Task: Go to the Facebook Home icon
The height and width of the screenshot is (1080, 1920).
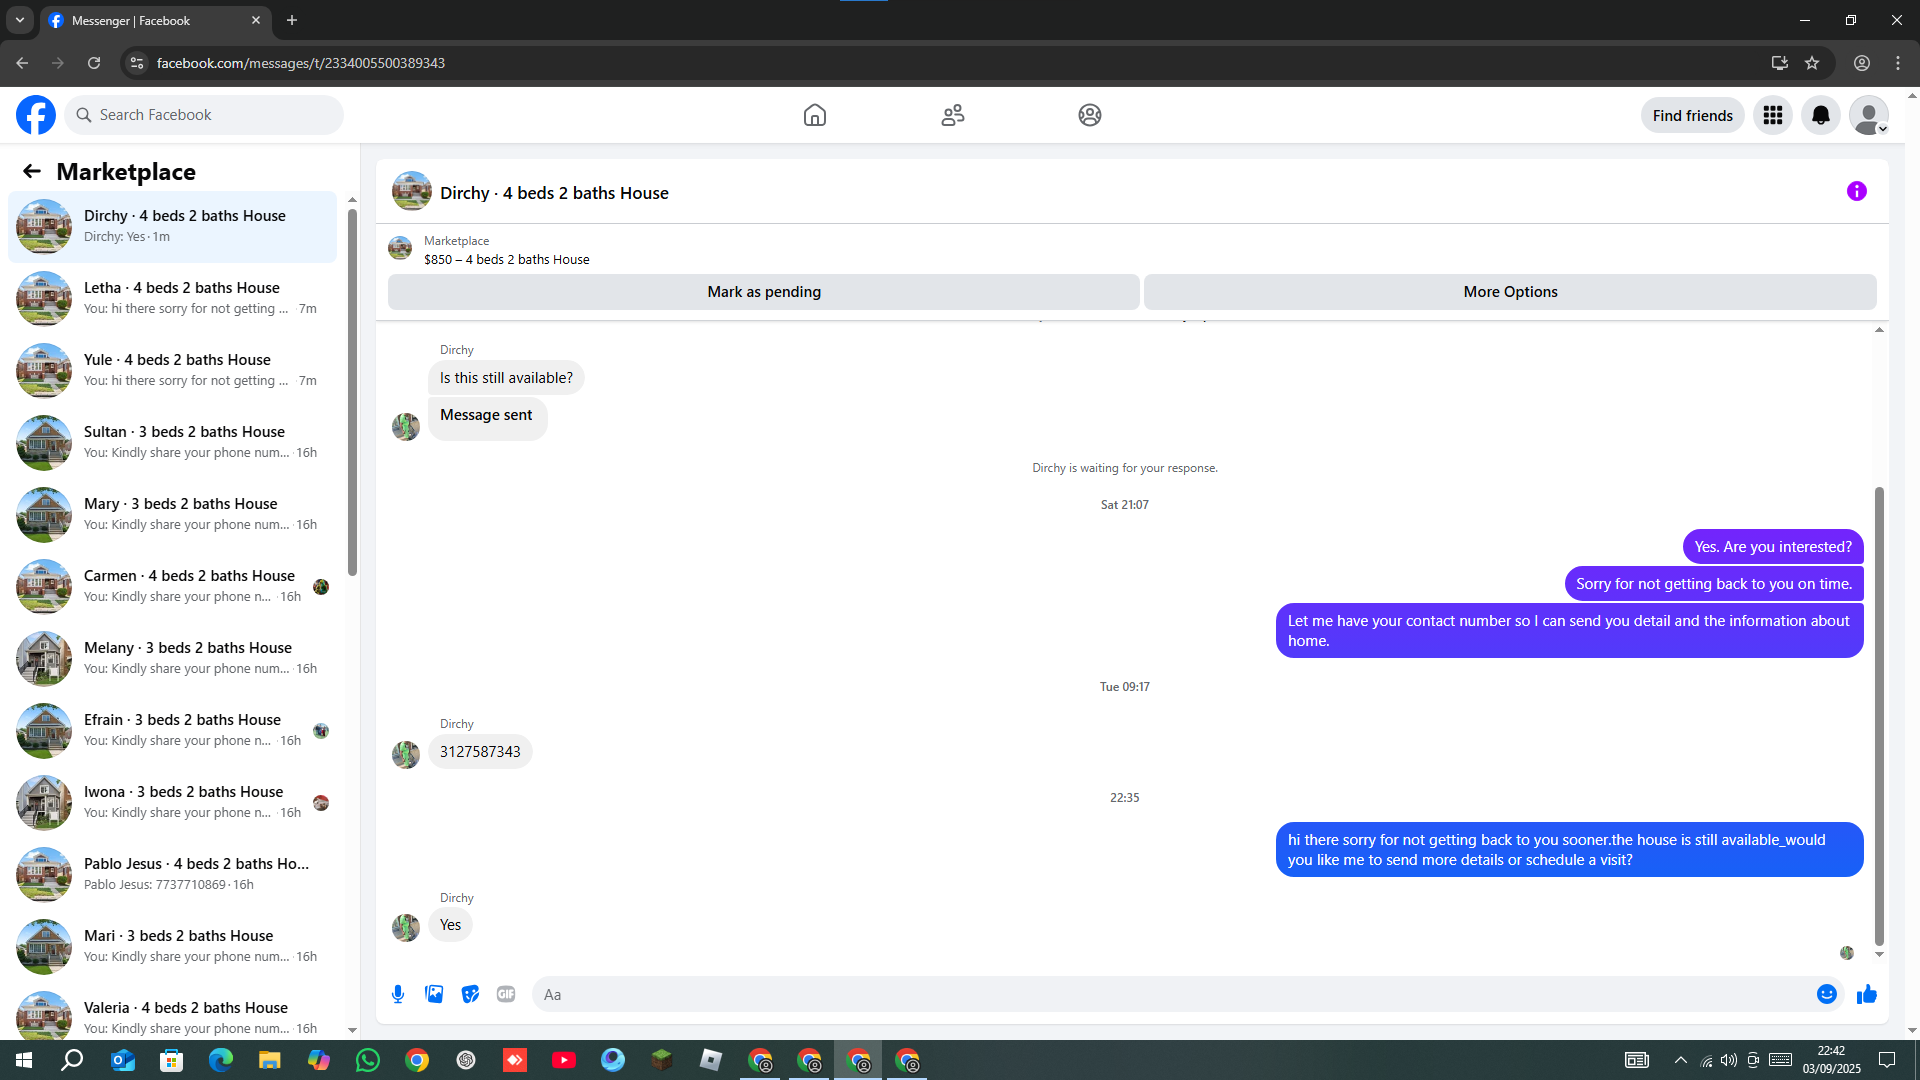Action: [x=815, y=115]
